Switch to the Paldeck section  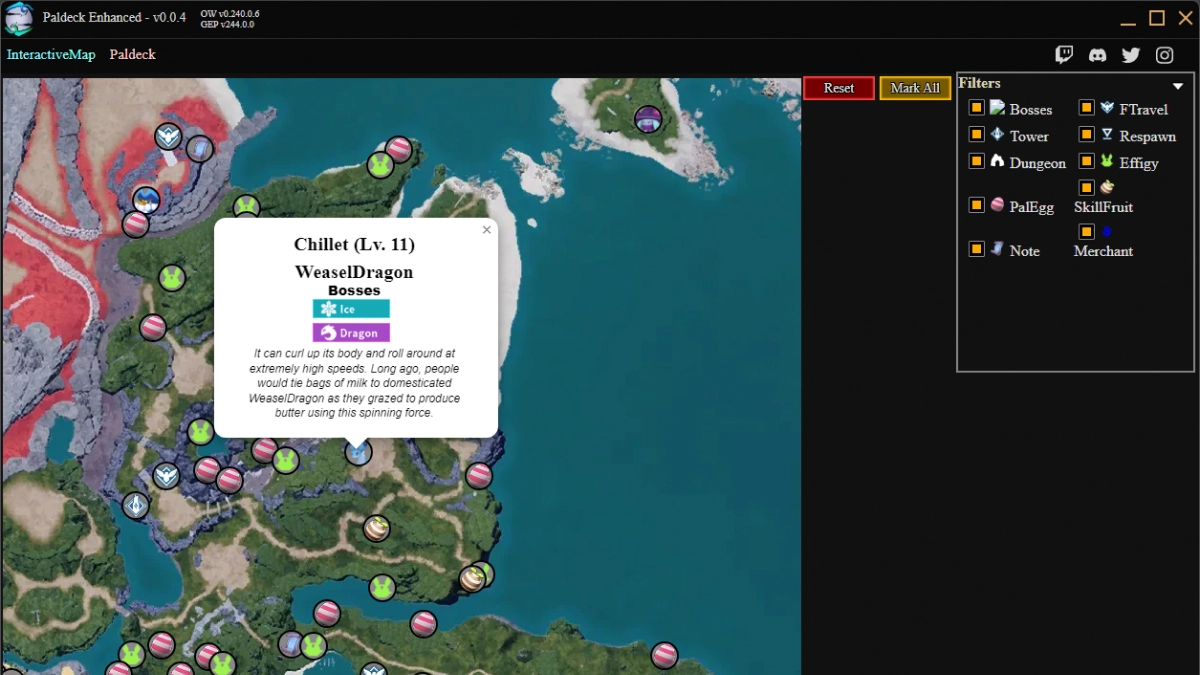pos(132,55)
